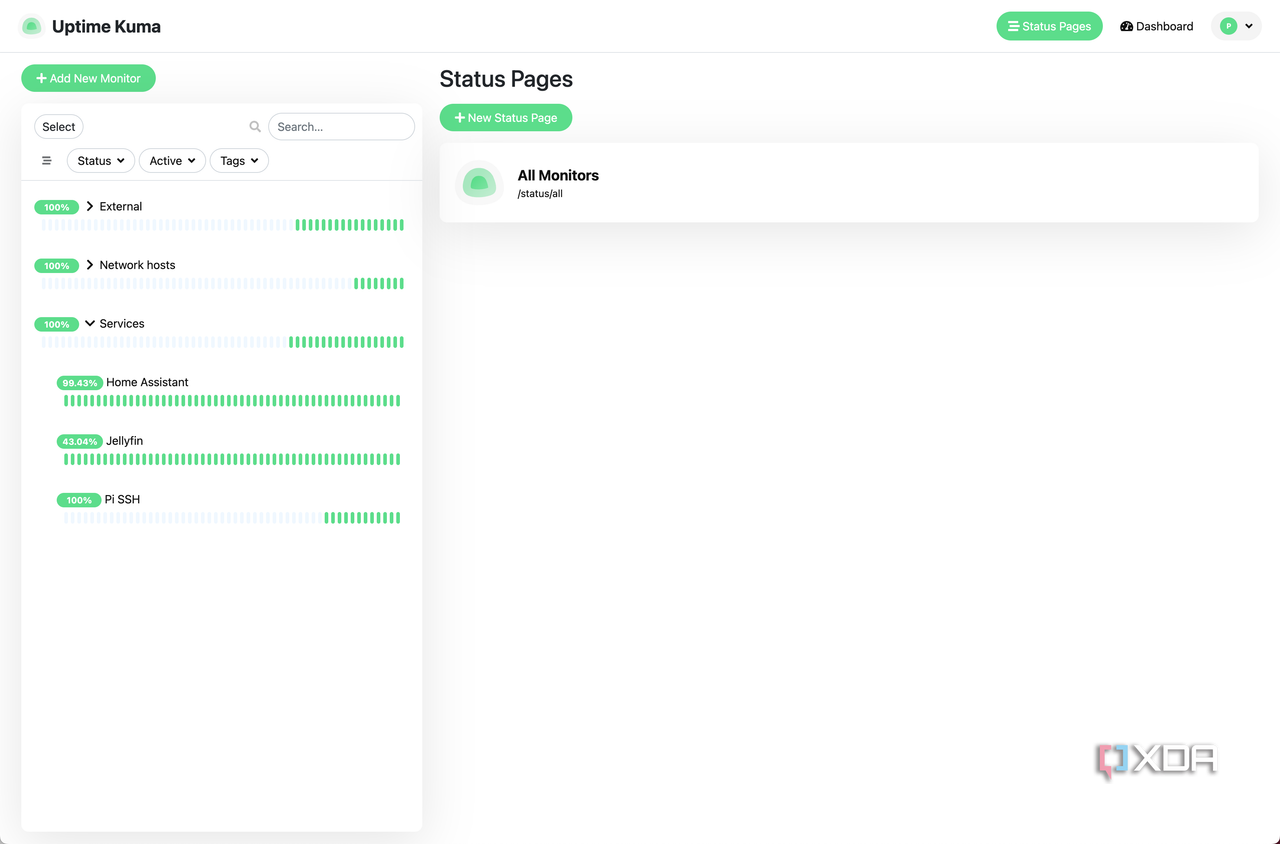Click the 100% badge beside External
This screenshot has height=844, width=1280.
pyautogui.click(x=56, y=207)
